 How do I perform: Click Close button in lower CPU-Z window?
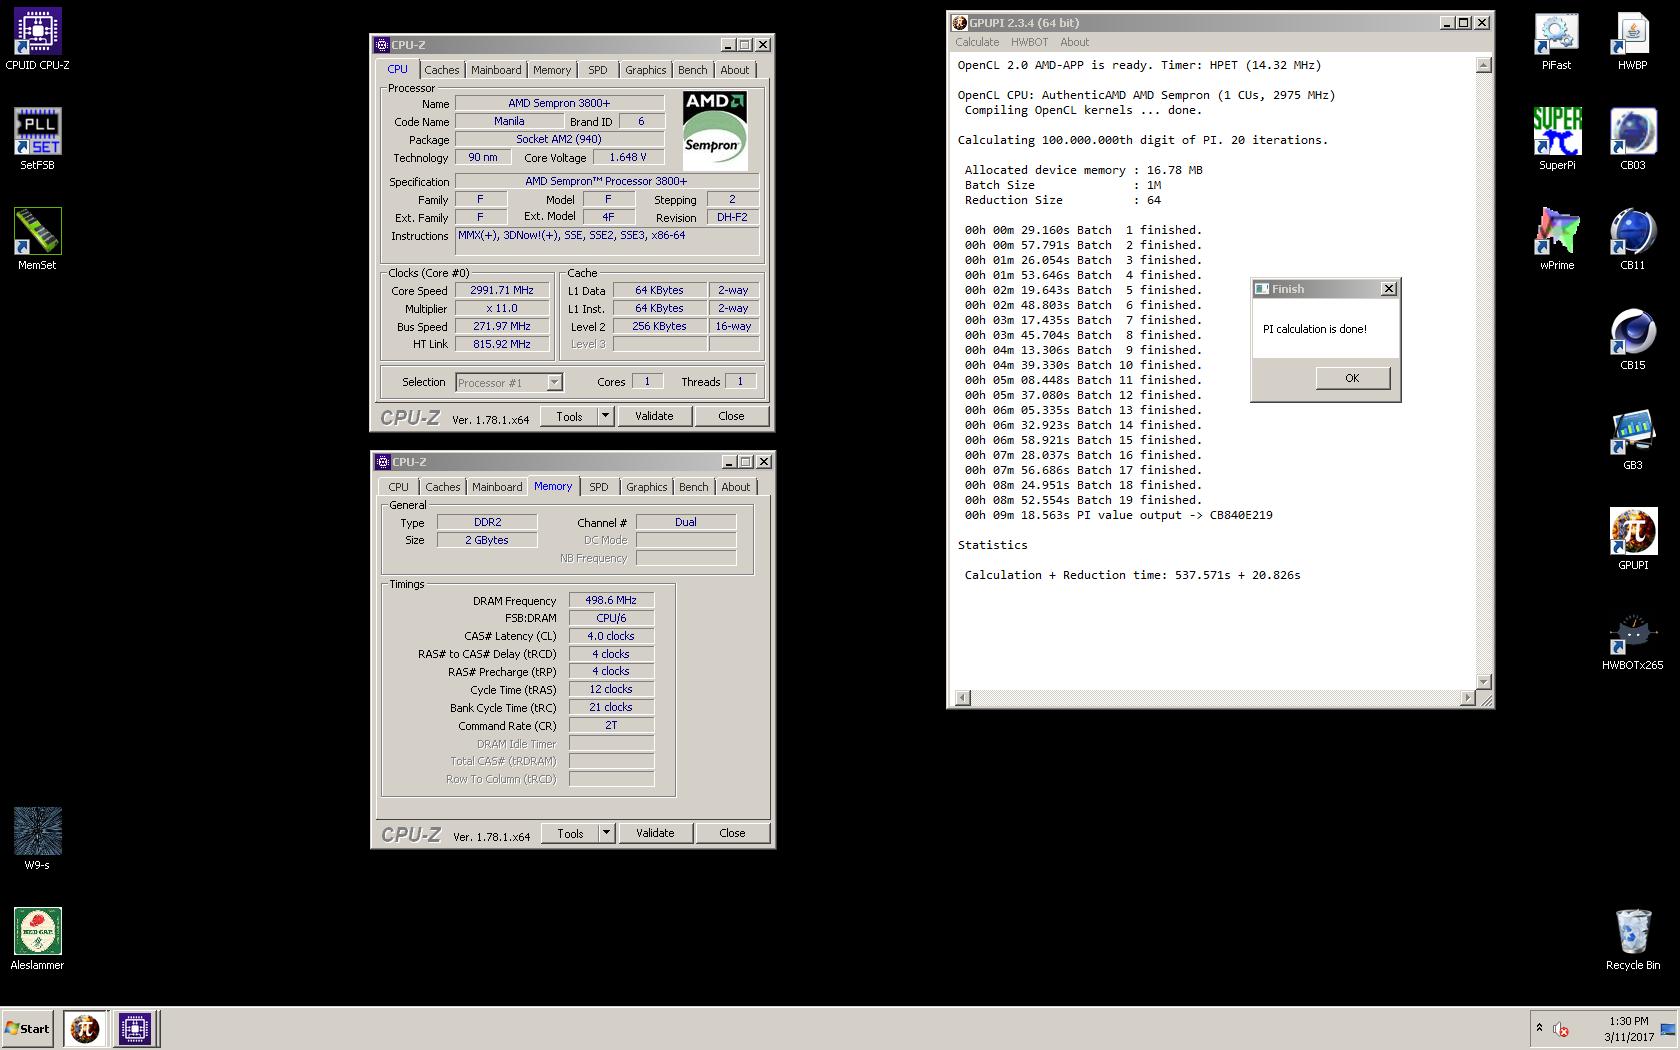point(732,833)
